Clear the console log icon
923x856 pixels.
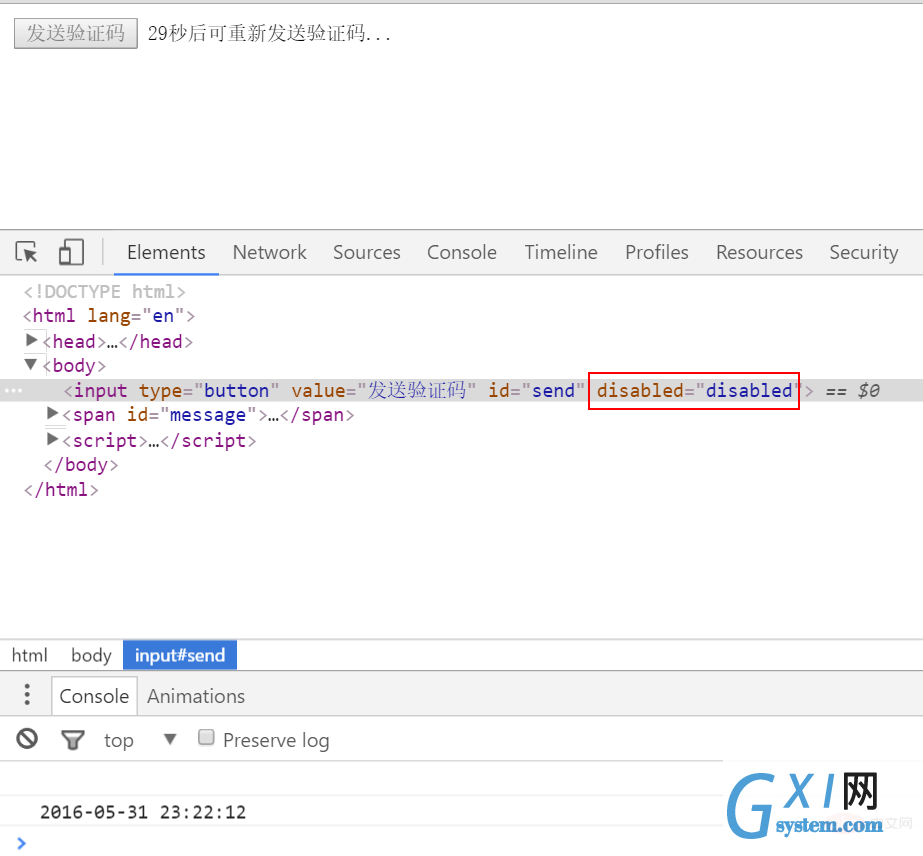tap(27, 738)
